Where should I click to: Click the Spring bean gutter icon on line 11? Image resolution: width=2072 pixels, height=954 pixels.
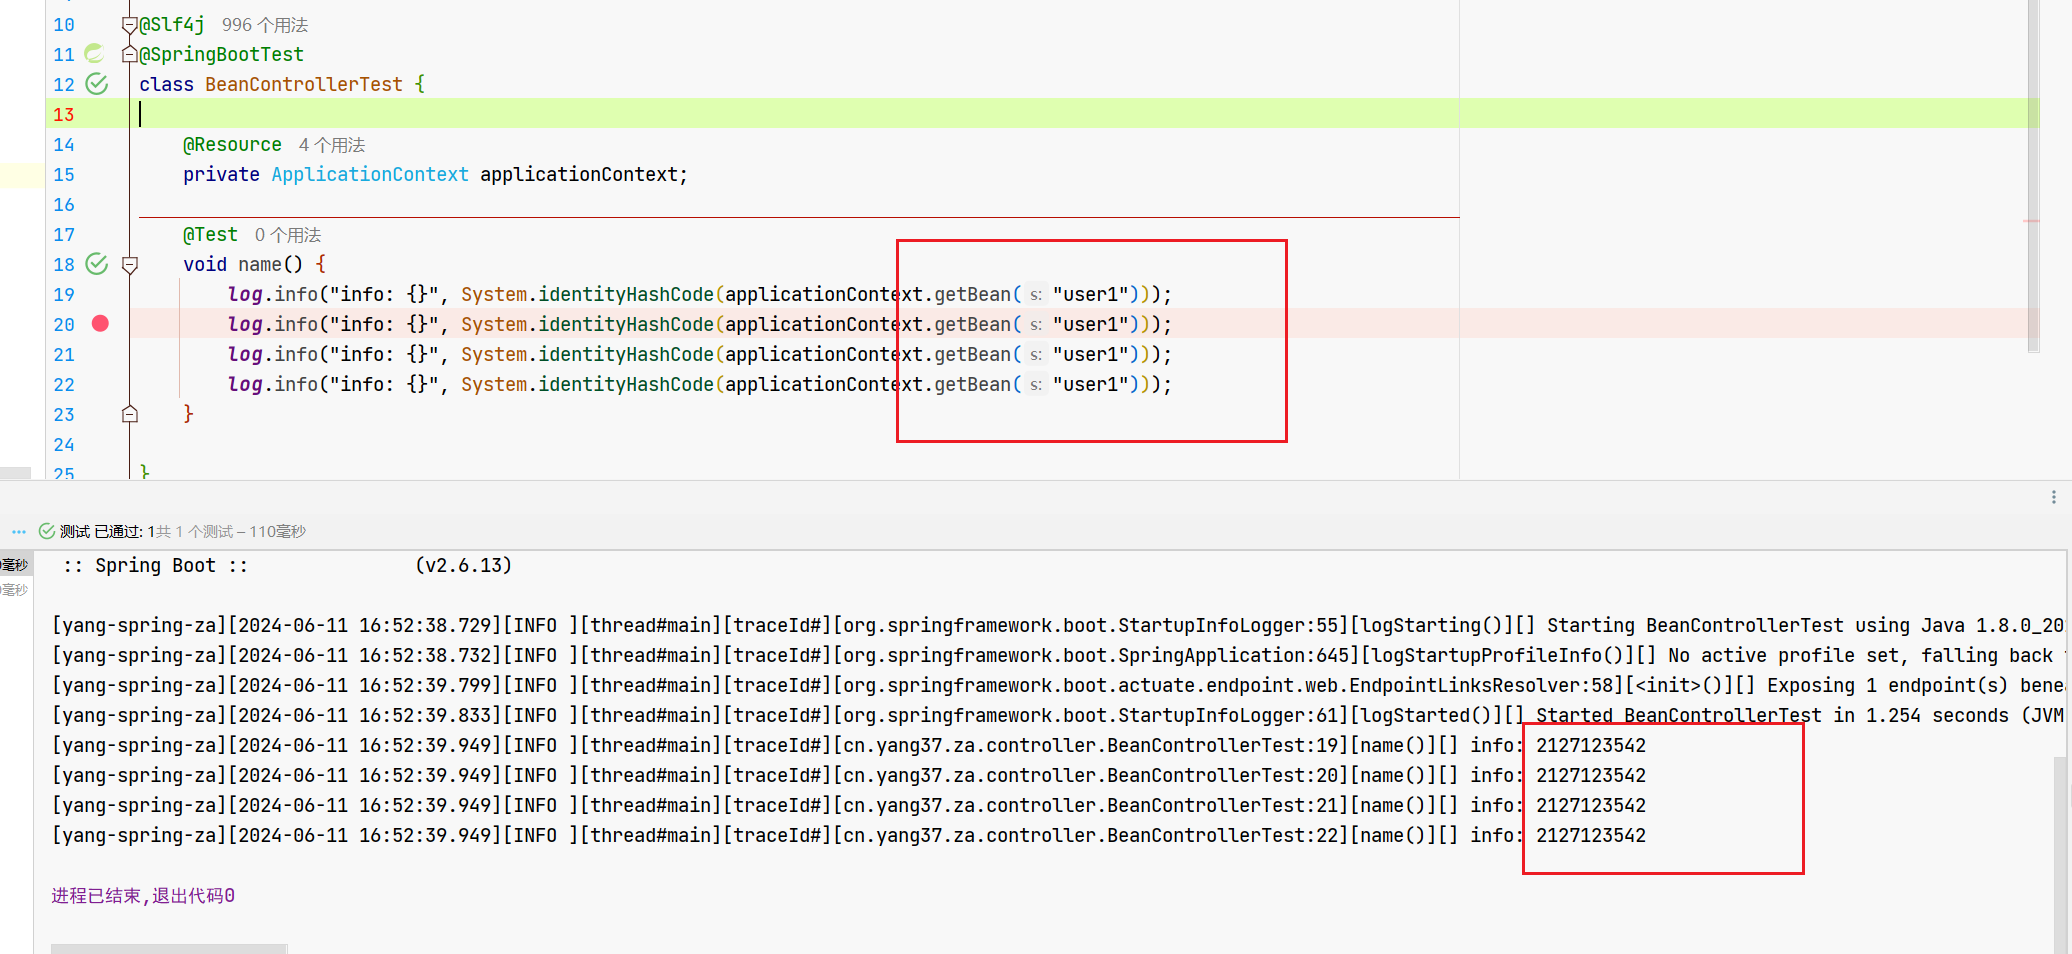(95, 53)
